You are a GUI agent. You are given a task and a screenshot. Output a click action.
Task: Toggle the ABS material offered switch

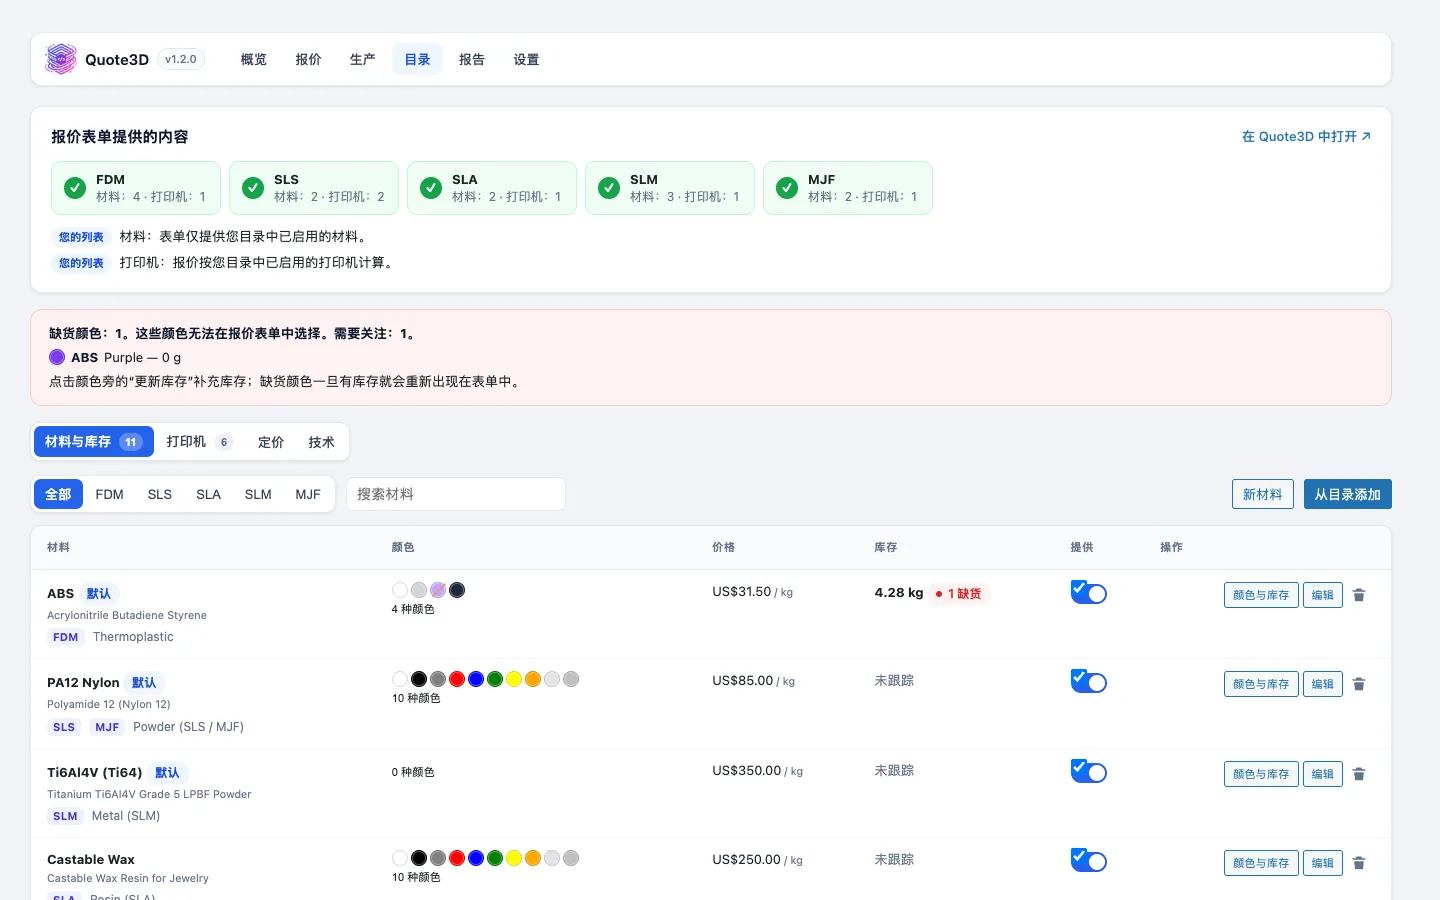1089,593
